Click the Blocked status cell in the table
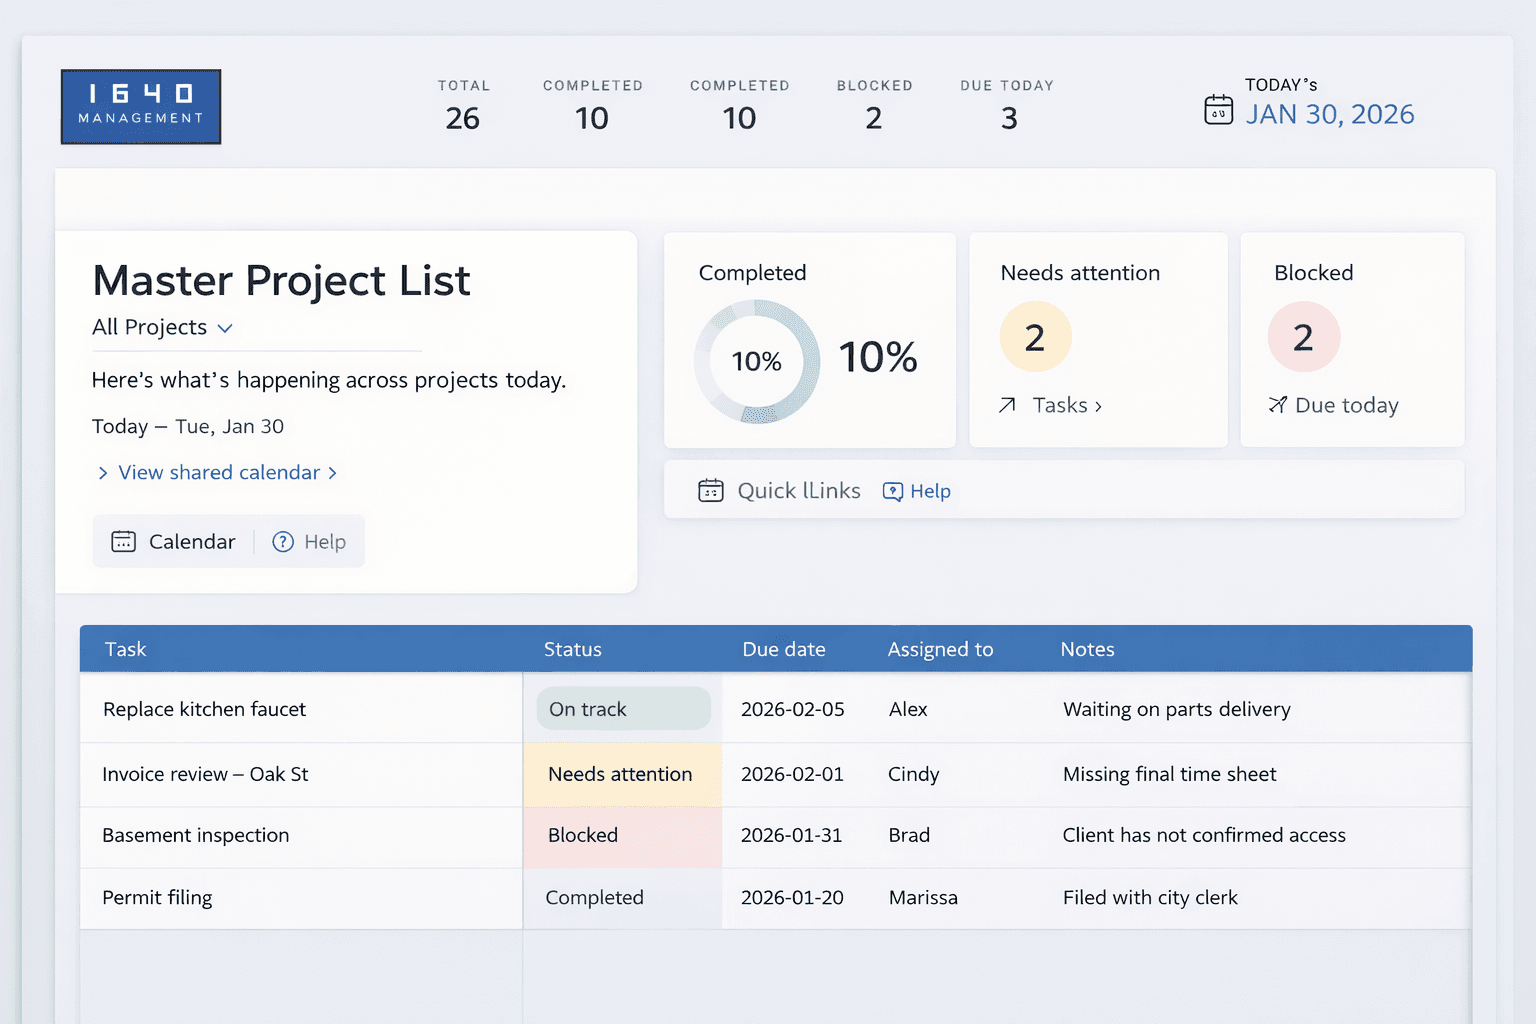 [622, 836]
